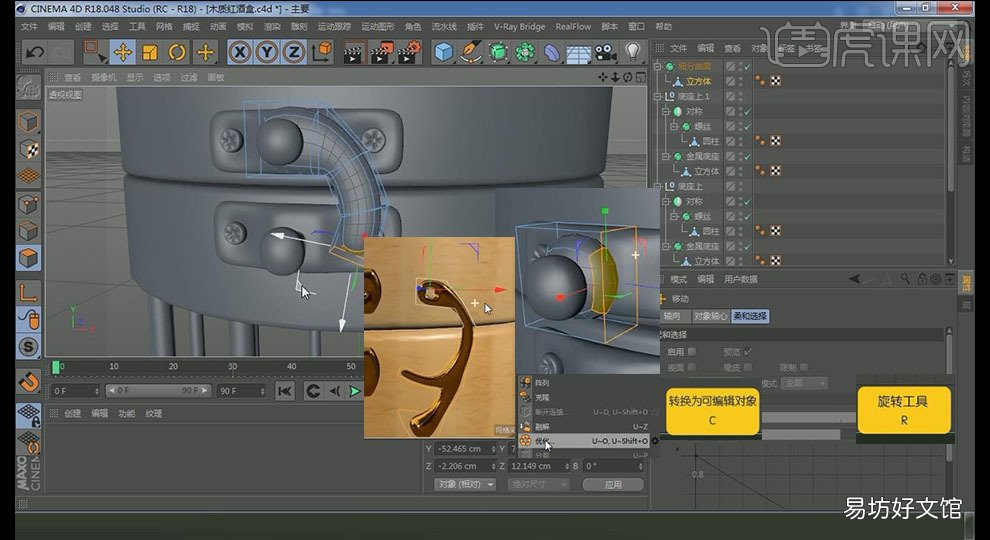
Task: Click the Z position -2.206 cm field
Action: coord(465,466)
